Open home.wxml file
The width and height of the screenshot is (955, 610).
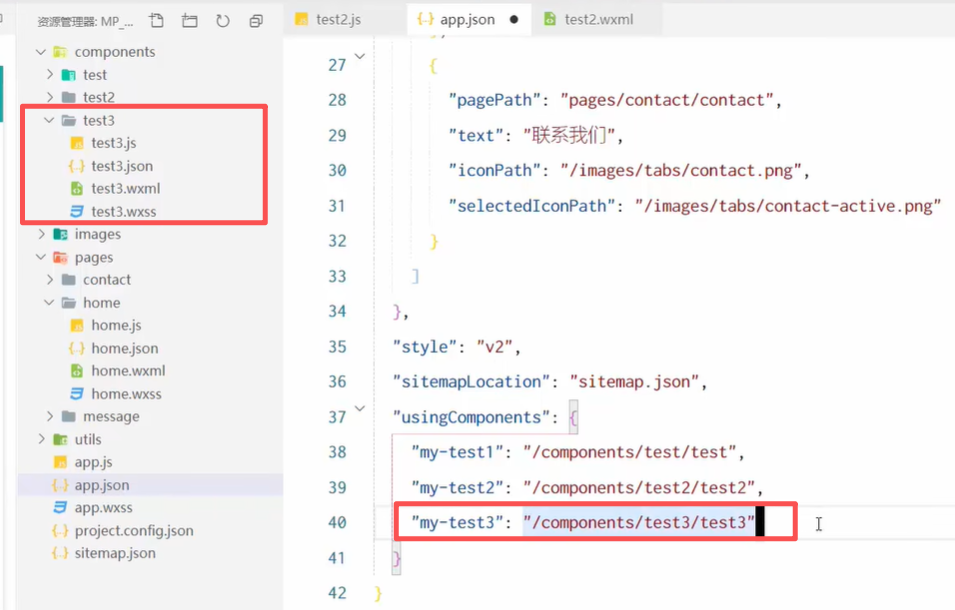tap(129, 371)
